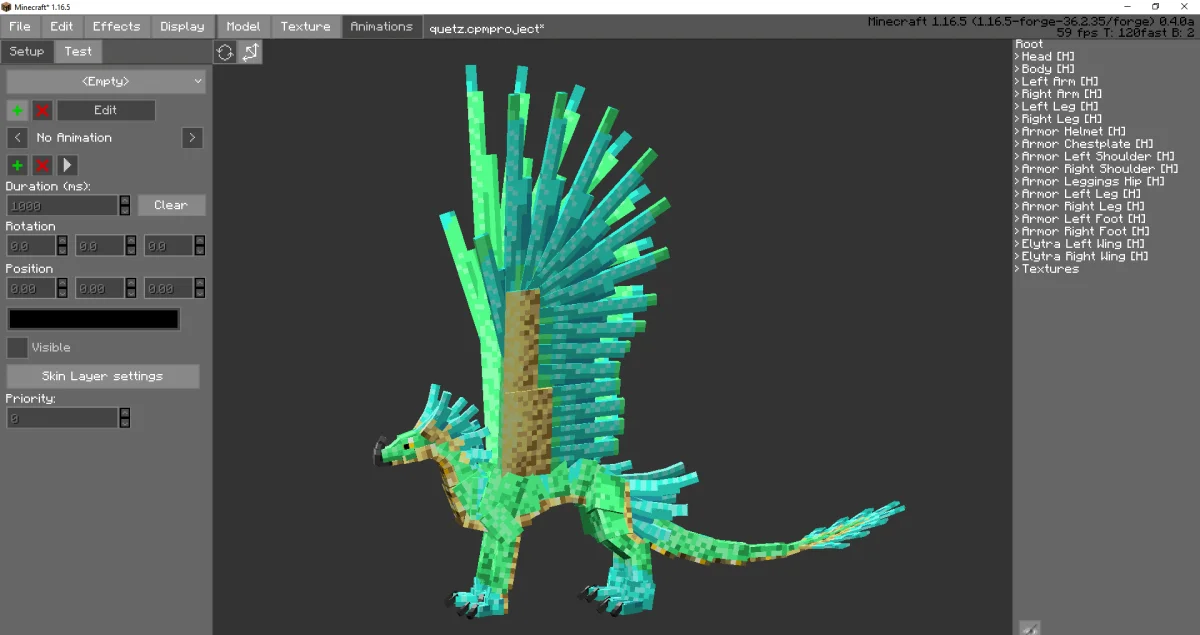This screenshot has width=1200, height=635.
Task: Toggle the axis-arrows icon beside reset camera
Action: click(250, 52)
